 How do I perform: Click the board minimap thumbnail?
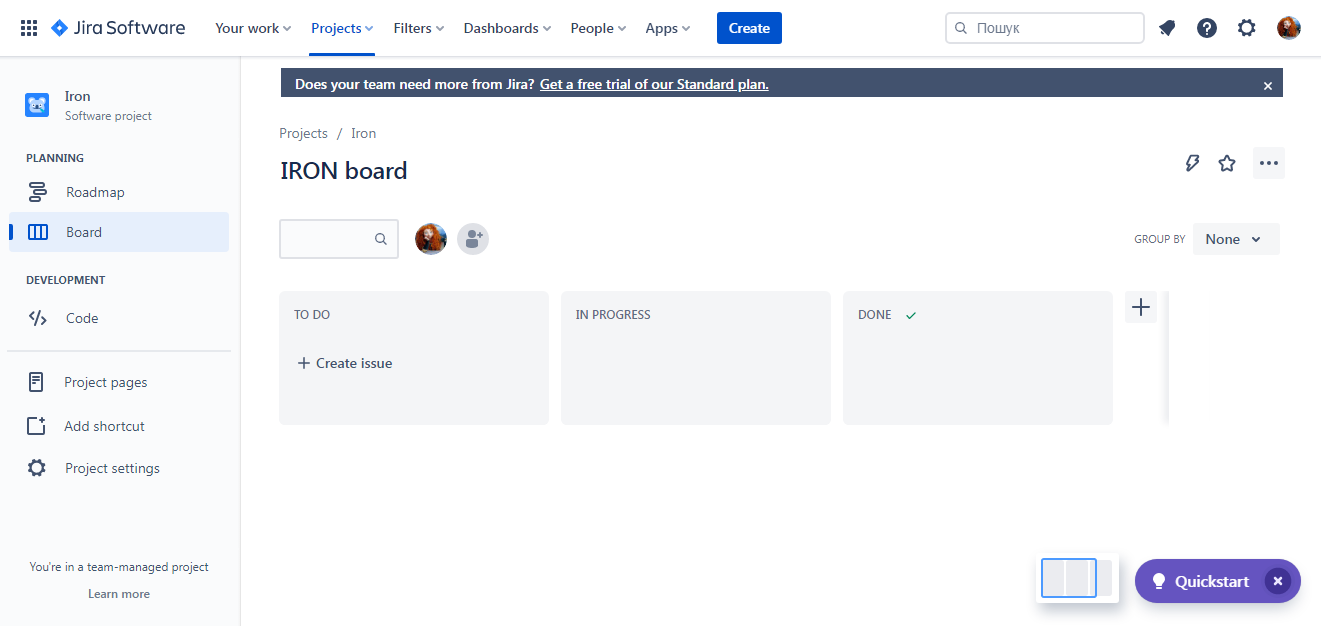coord(1077,578)
